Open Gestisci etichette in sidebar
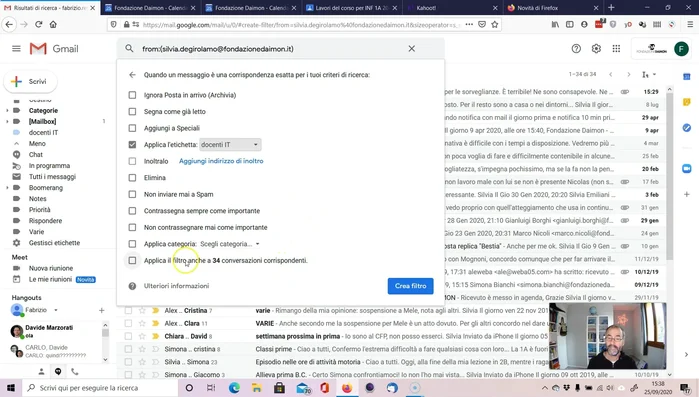Screen dimensions: 699x397 54,243
